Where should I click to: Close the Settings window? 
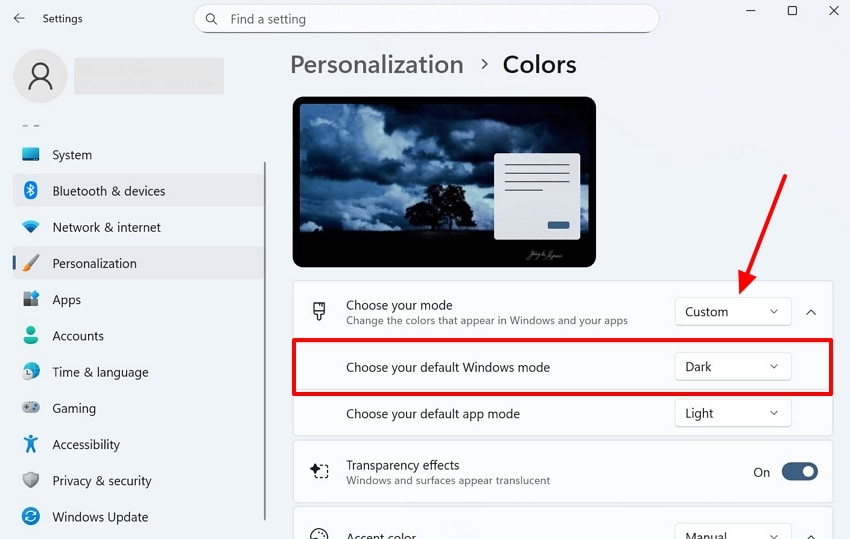pyautogui.click(x=834, y=10)
